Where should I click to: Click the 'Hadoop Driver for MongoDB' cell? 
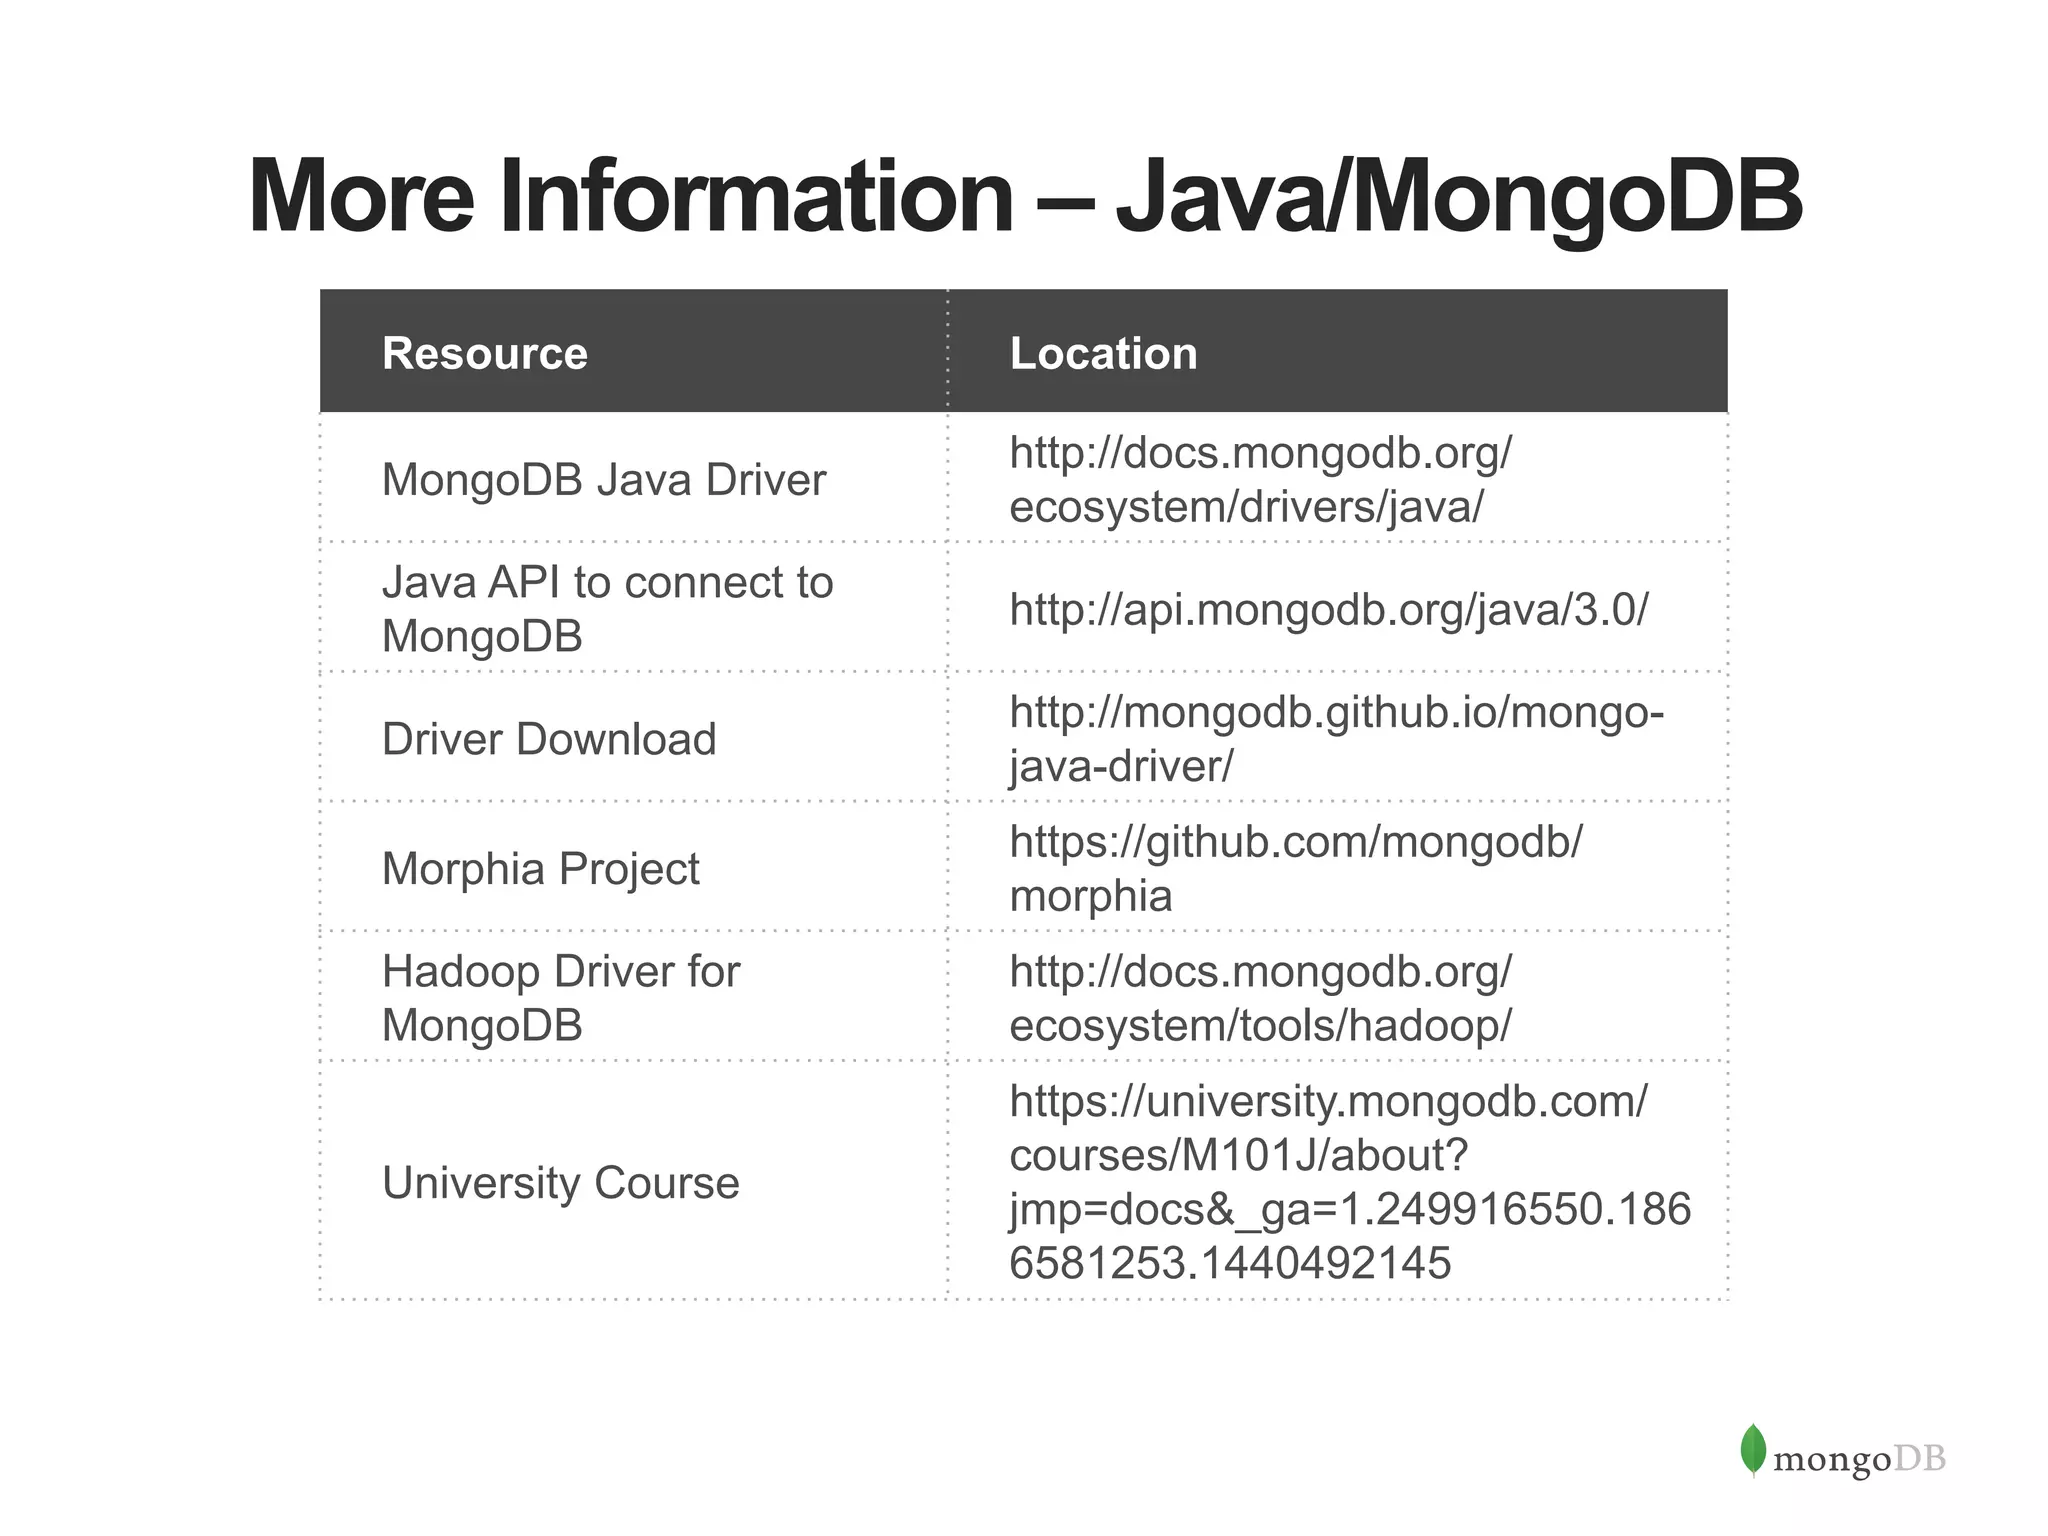634,997
